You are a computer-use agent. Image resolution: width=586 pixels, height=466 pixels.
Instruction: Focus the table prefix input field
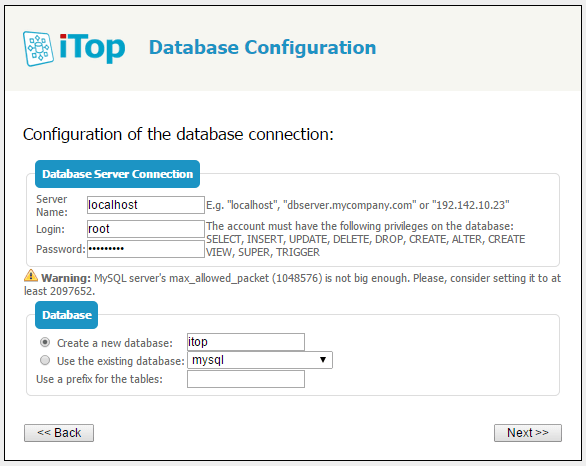246,379
